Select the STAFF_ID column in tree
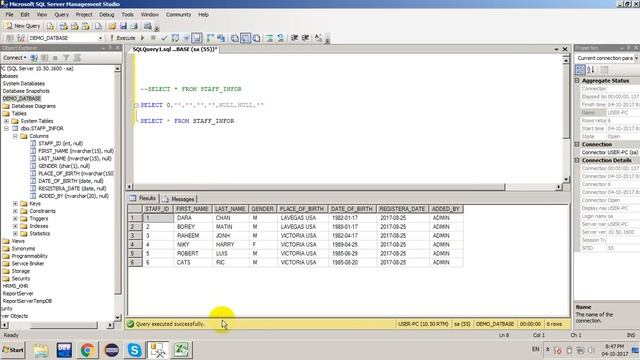 coord(60,143)
